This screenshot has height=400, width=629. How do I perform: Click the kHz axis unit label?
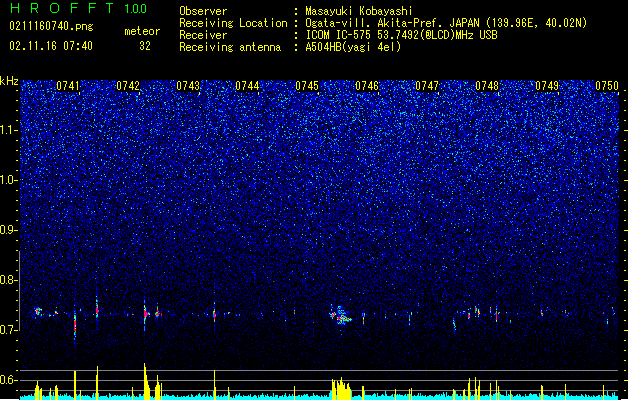[9, 81]
